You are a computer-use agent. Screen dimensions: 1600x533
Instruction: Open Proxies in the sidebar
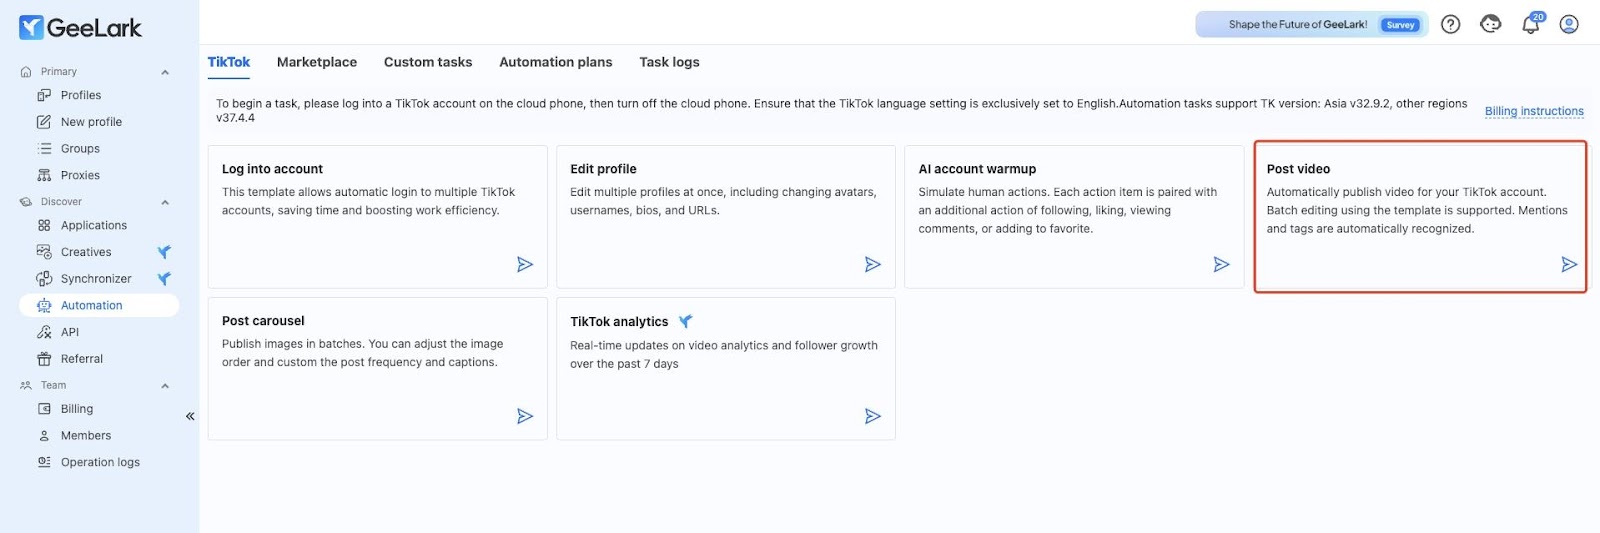point(80,175)
